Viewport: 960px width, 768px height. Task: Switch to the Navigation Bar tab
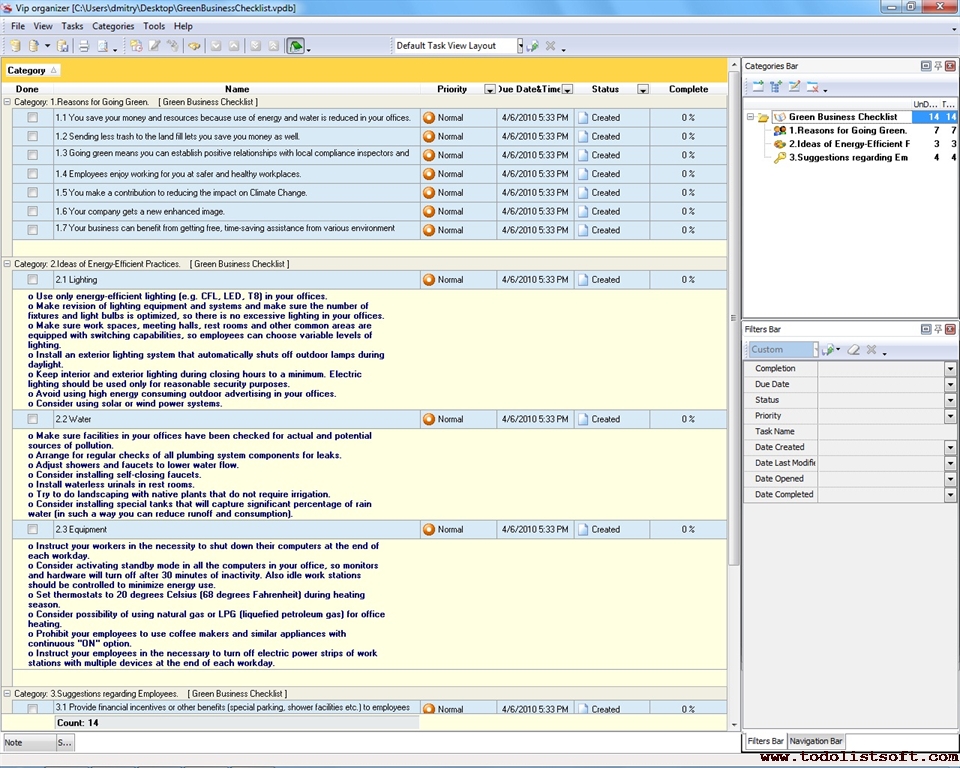tap(816, 741)
